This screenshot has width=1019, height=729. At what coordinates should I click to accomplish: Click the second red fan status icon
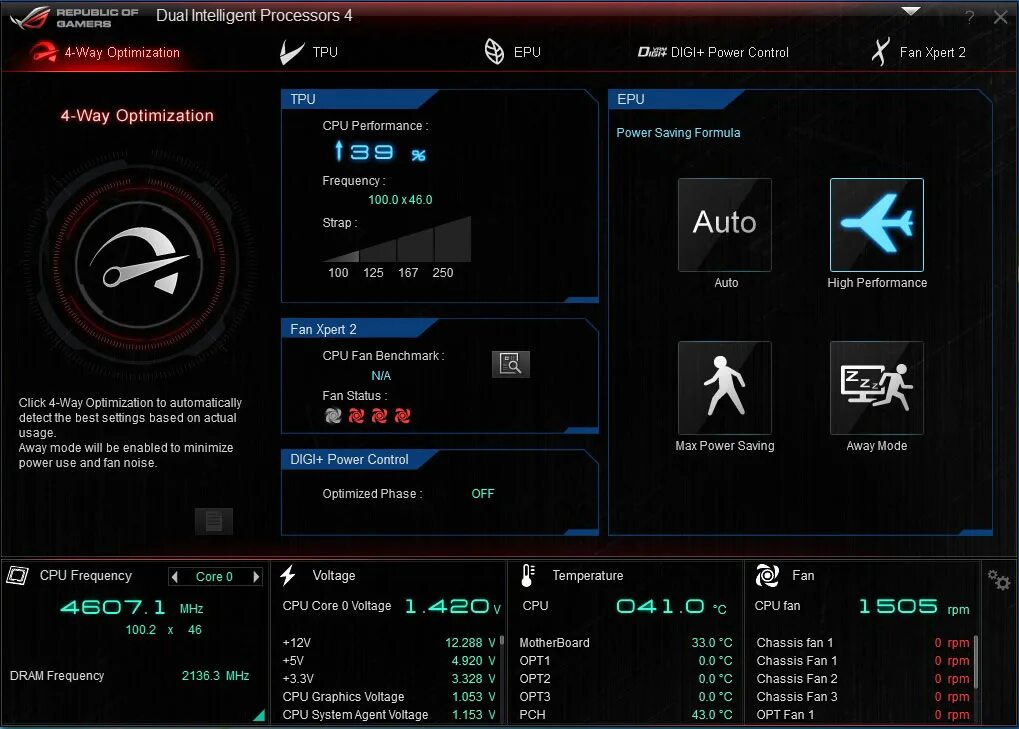356,415
